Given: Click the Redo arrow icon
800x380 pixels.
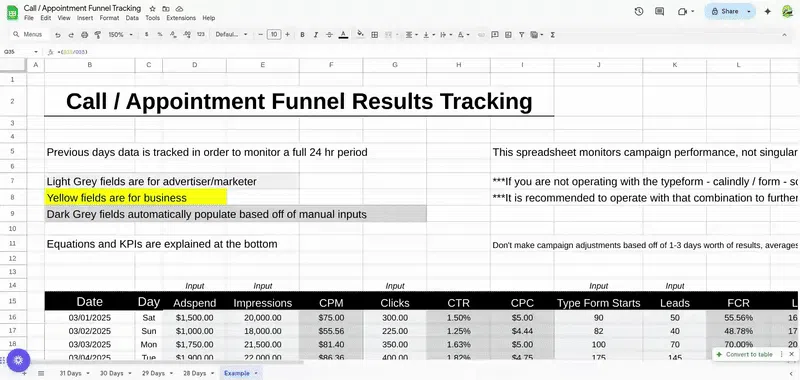Looking at the screenshot, I should 71,35.
